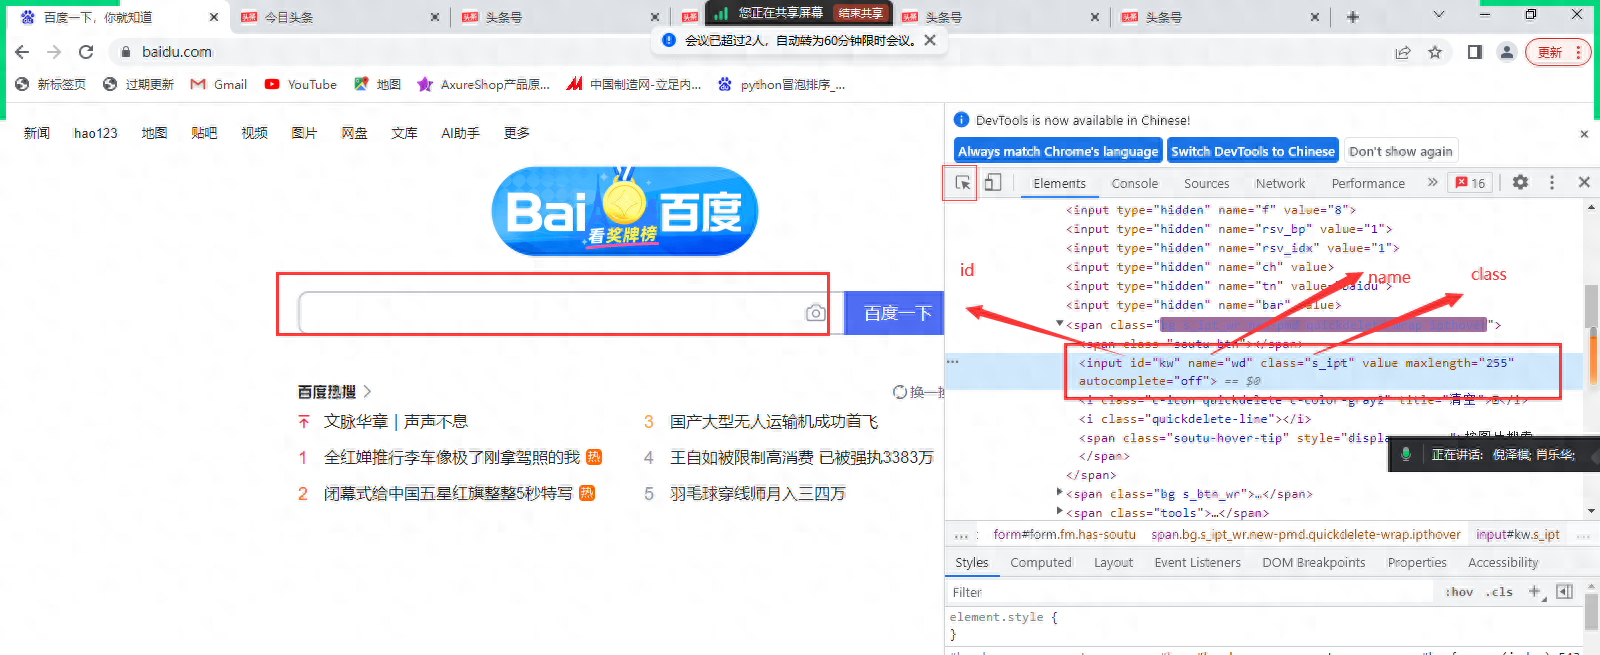The height and width of the screenshot is (655, 1600).
Task: Toggle the computed styles sidebar icon
Action: (x=1565, y=592)
